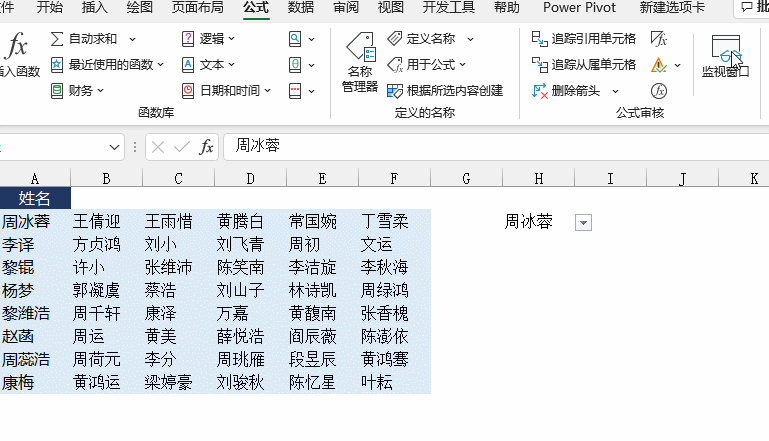Image resolution: width=769 pixels, height=441 pixels.
Task: Switch to the 开始 tab
Action: (50, 7)
